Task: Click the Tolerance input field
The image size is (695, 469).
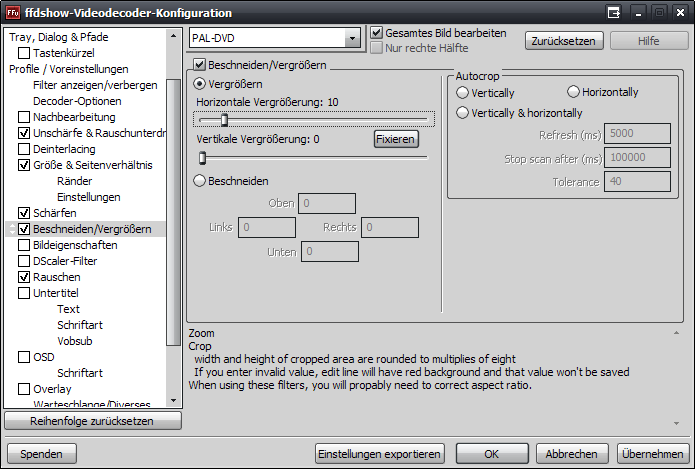Action: pos(637,181)
